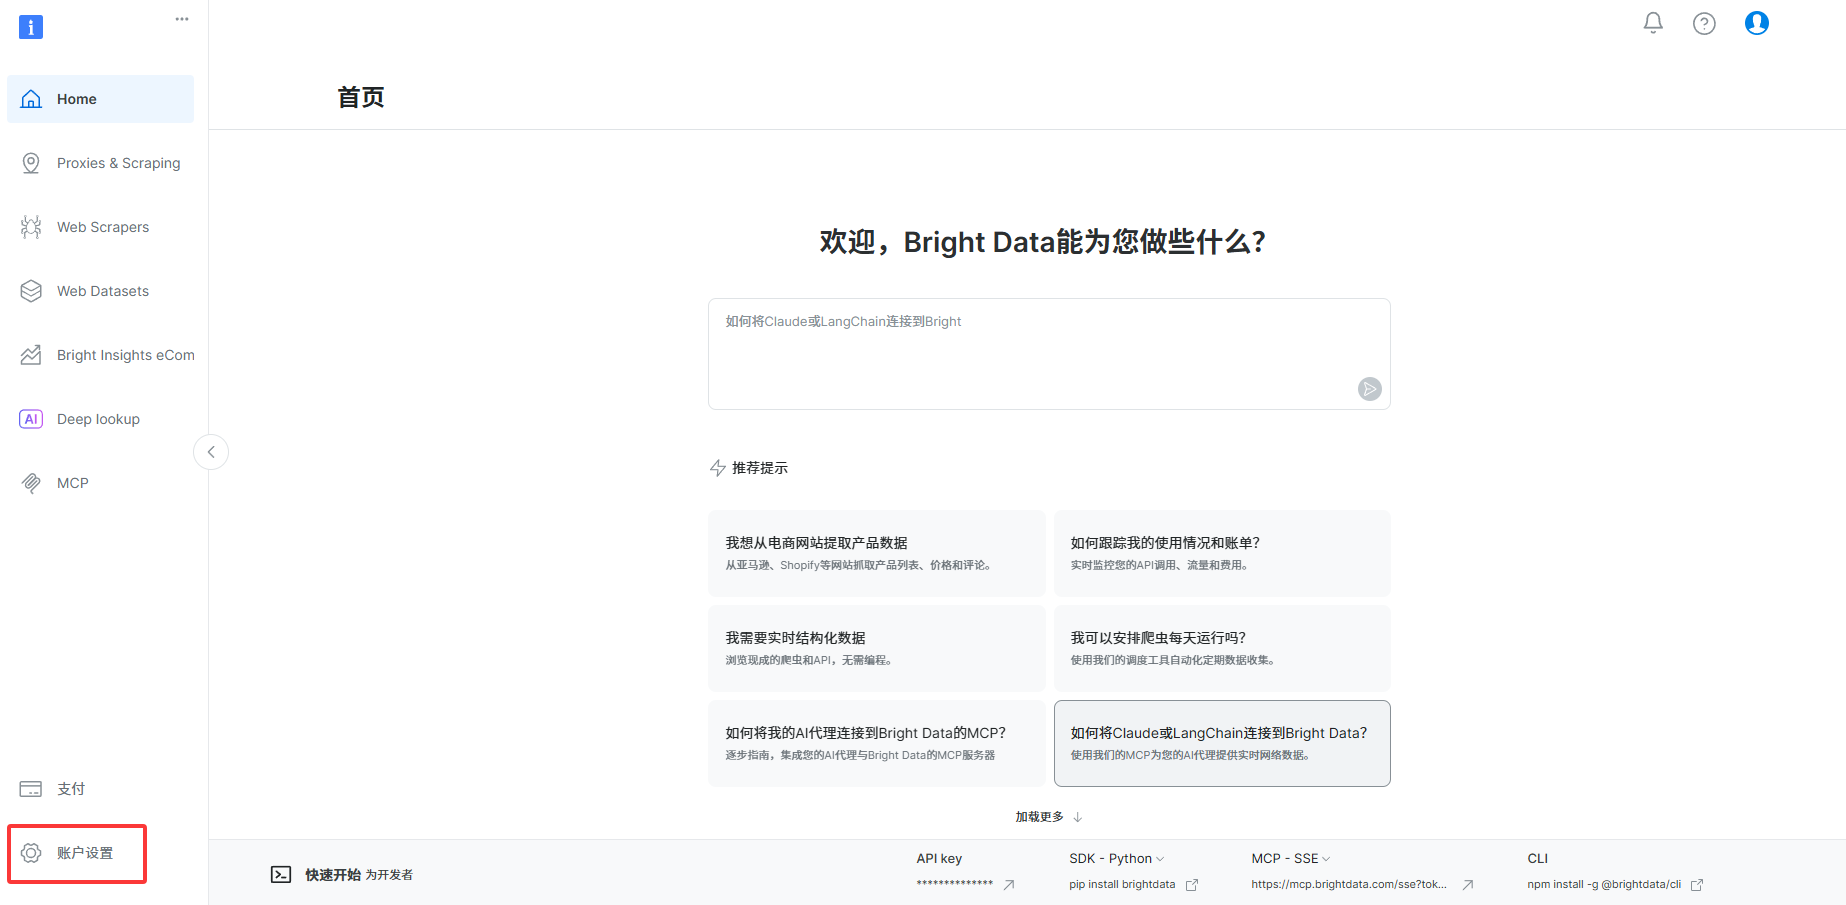Click the 快速开始 为开发者 label
1846x905 pixels.
[x=359, y=875]
